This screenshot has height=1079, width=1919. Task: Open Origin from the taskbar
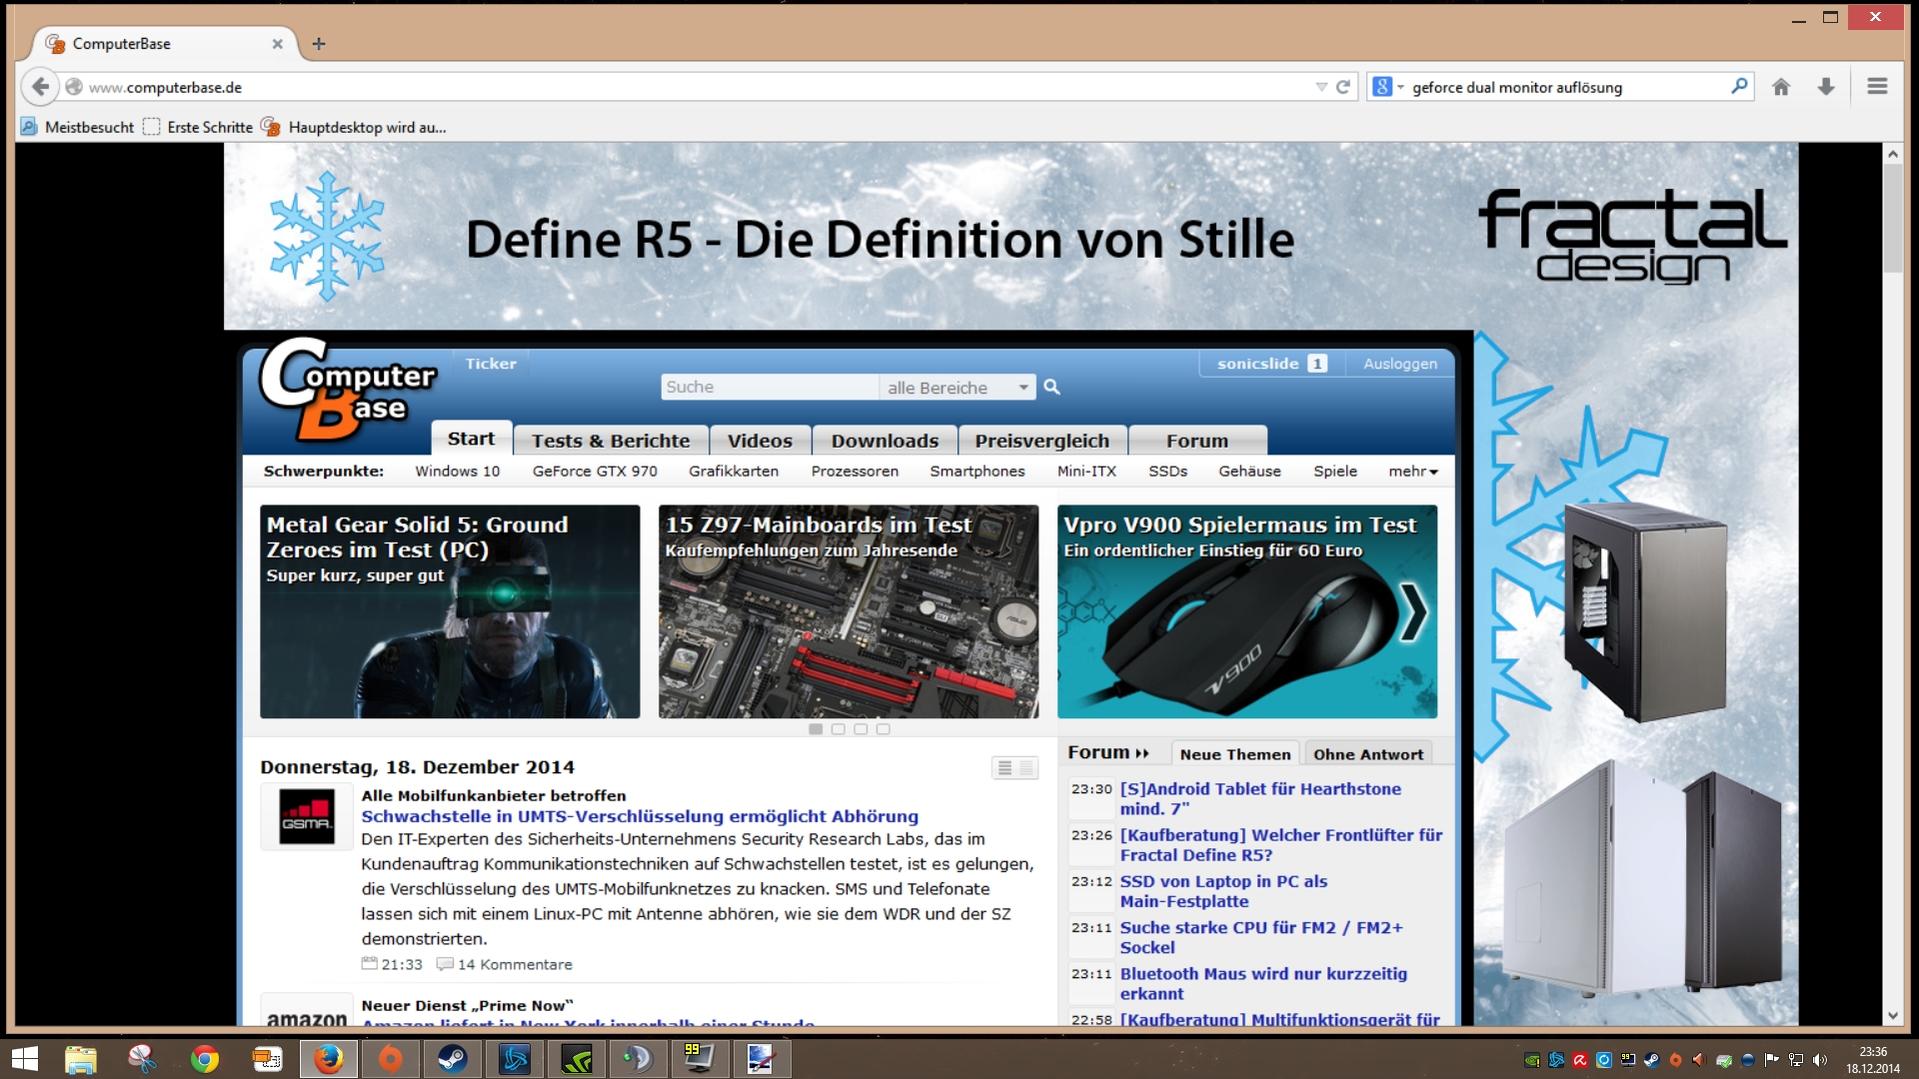[390, 1058]
